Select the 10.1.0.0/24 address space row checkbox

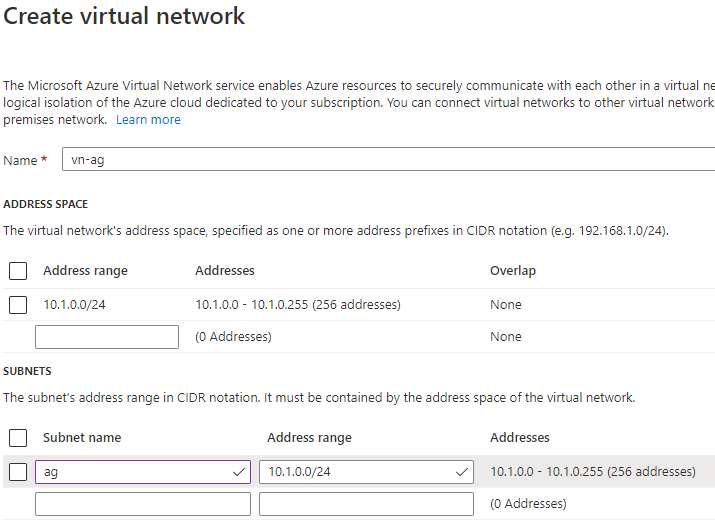[x=18, y=305]
